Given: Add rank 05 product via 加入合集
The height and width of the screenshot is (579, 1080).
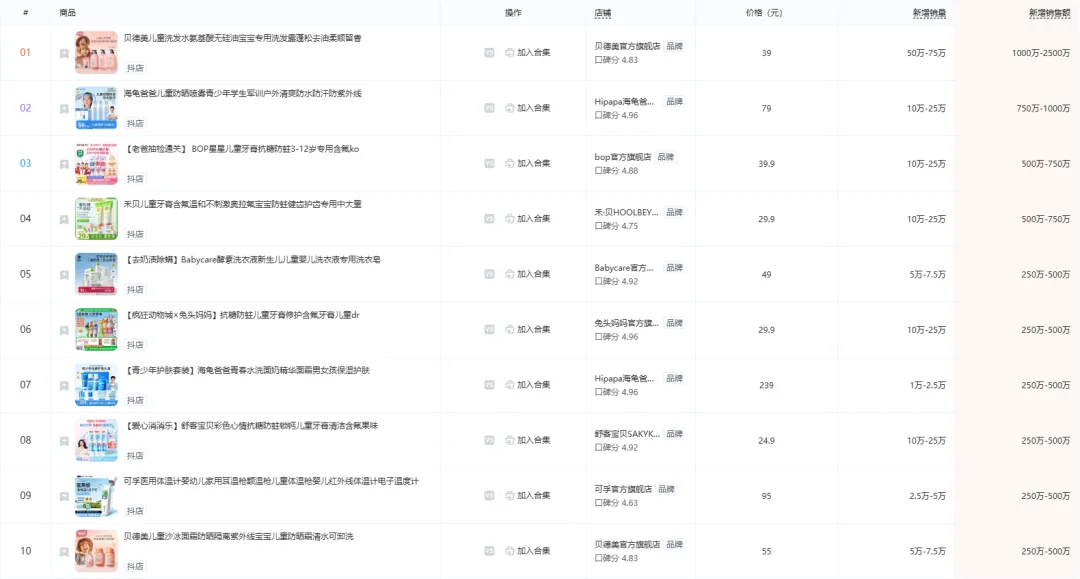Looking at the screenshot, I should coord(528,274).
